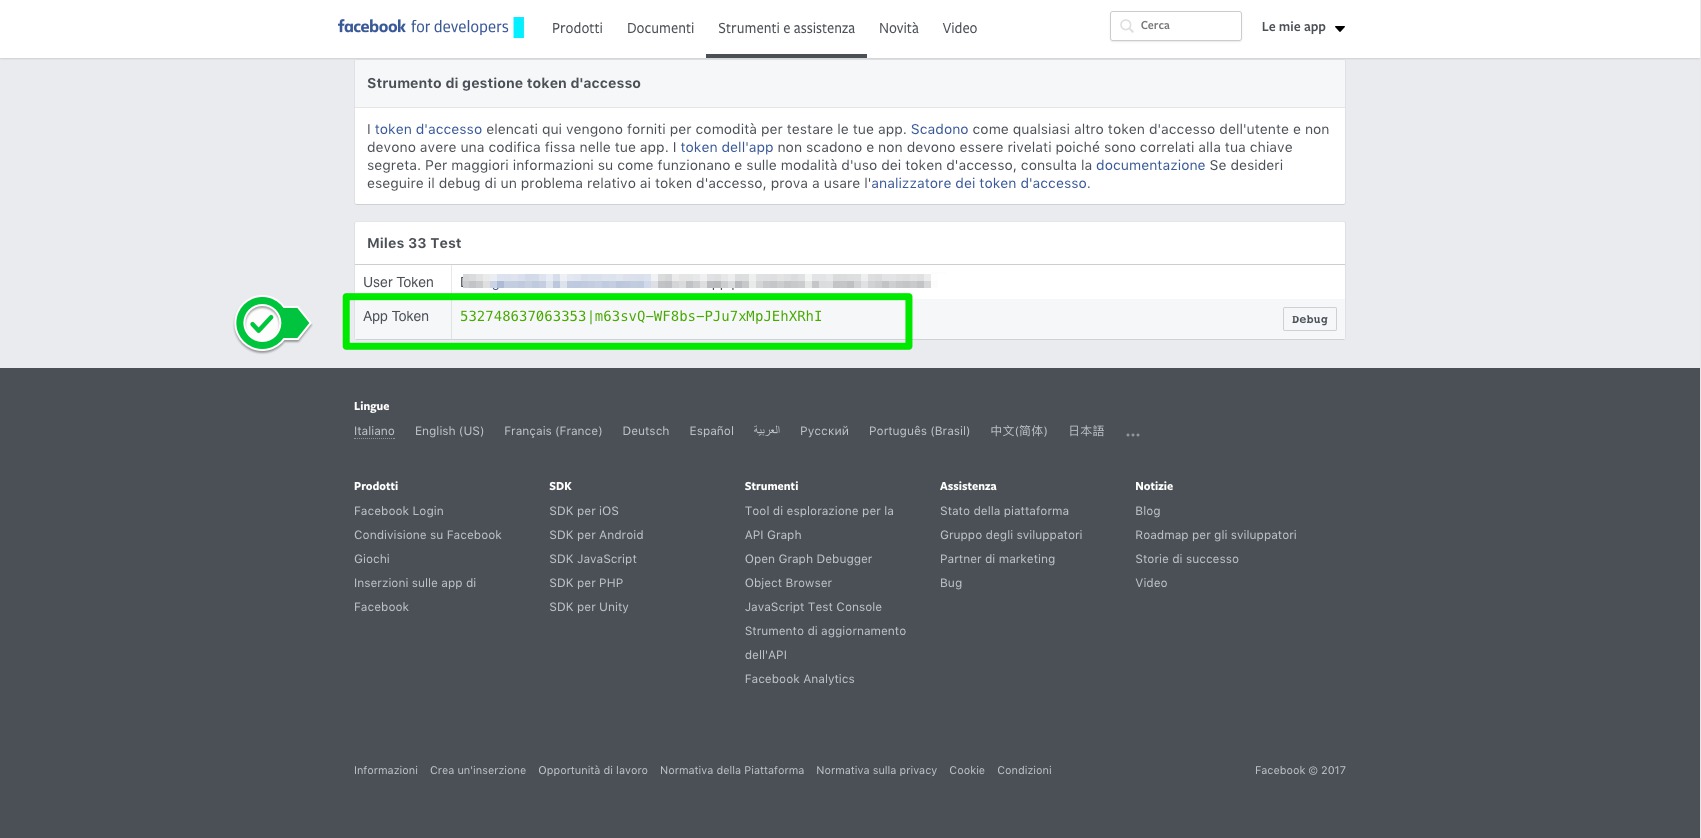
Task: Open Open Graph Debugger link
Action: 808,559
